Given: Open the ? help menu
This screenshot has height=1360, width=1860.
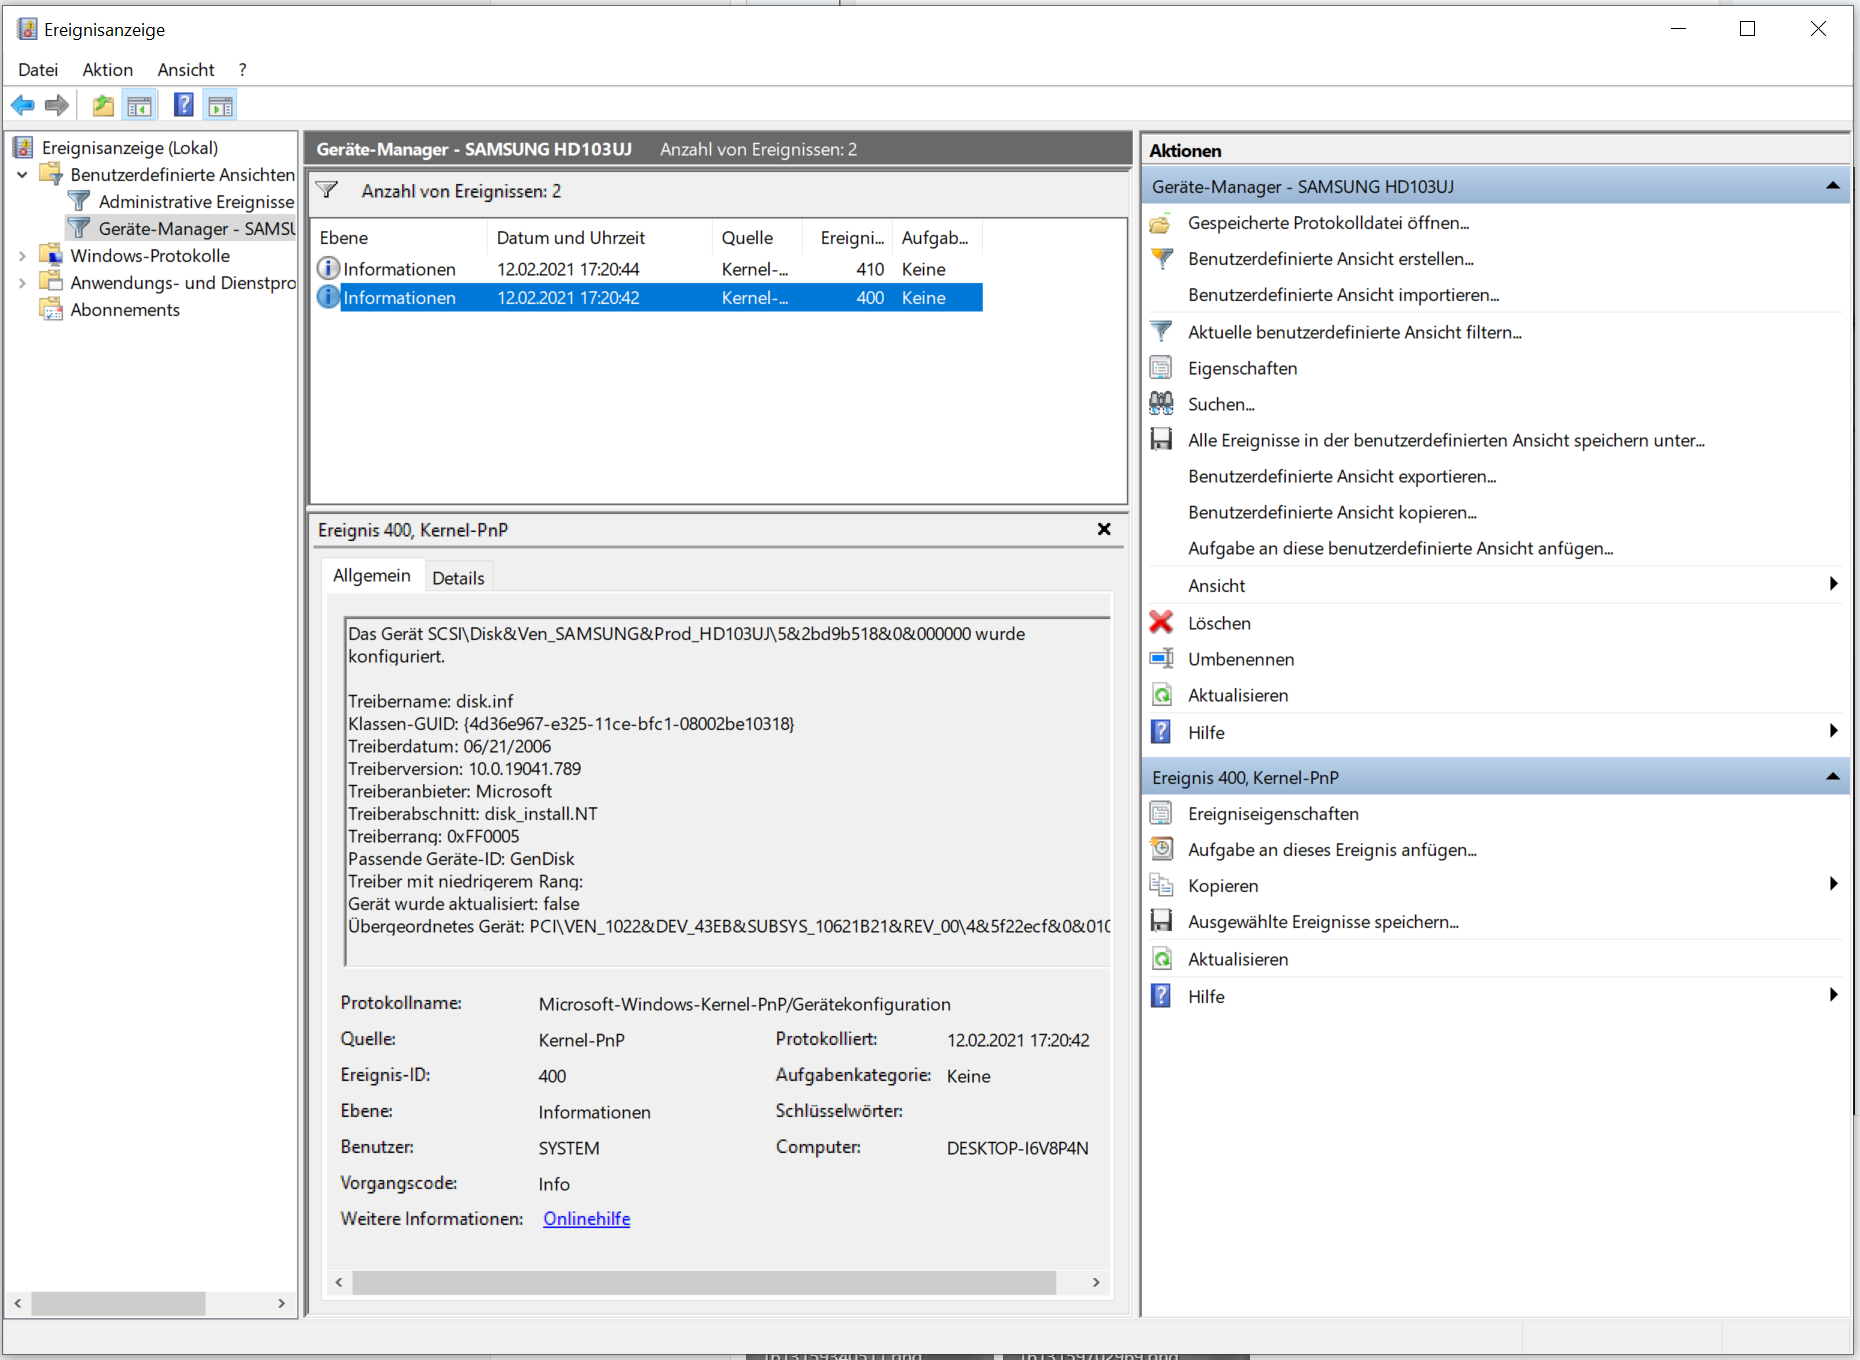Looking at the screenshot, I should (x=242, y=70).
